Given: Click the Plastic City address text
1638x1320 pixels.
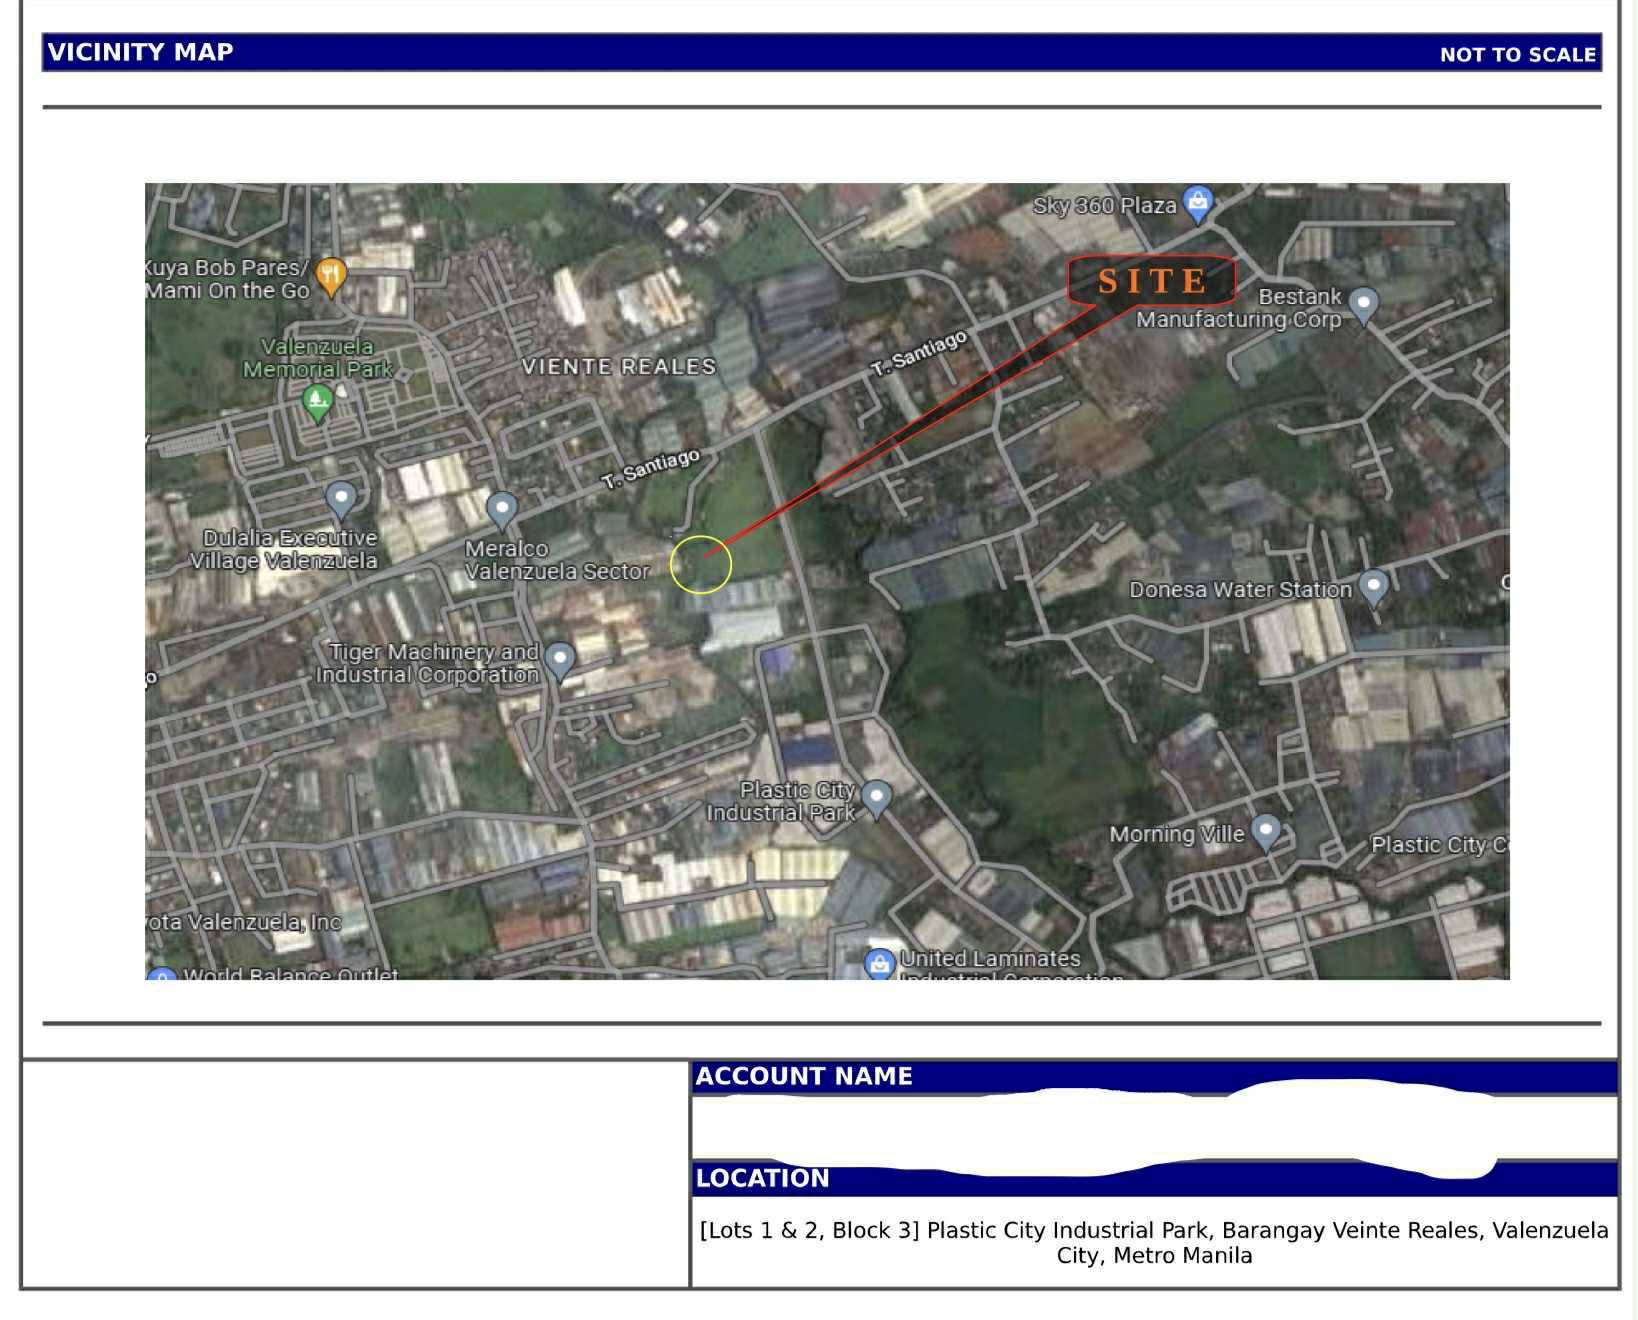Looking at the screenshot, I should (x=1154, y=1242).
